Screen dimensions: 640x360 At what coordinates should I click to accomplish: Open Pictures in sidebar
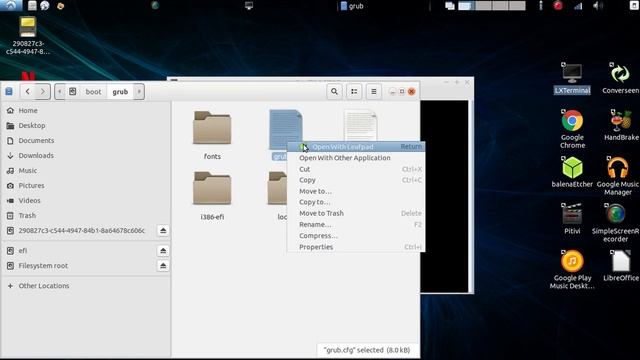pyautogui.click(x=85, y=186)
